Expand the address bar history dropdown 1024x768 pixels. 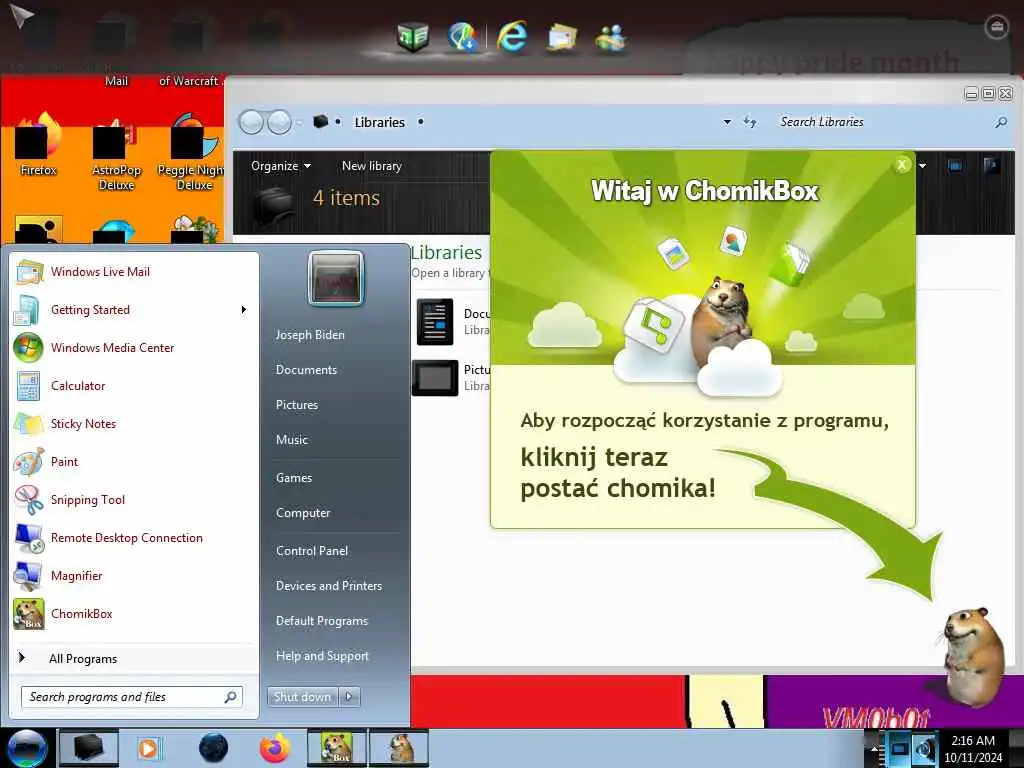click(x=727, y=122)
